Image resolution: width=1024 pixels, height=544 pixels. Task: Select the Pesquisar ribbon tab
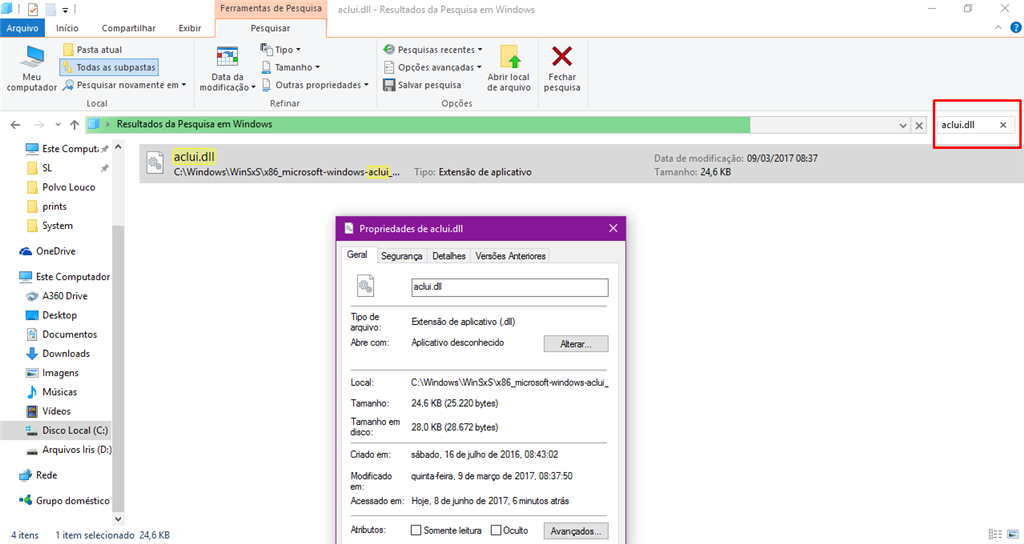270,28
